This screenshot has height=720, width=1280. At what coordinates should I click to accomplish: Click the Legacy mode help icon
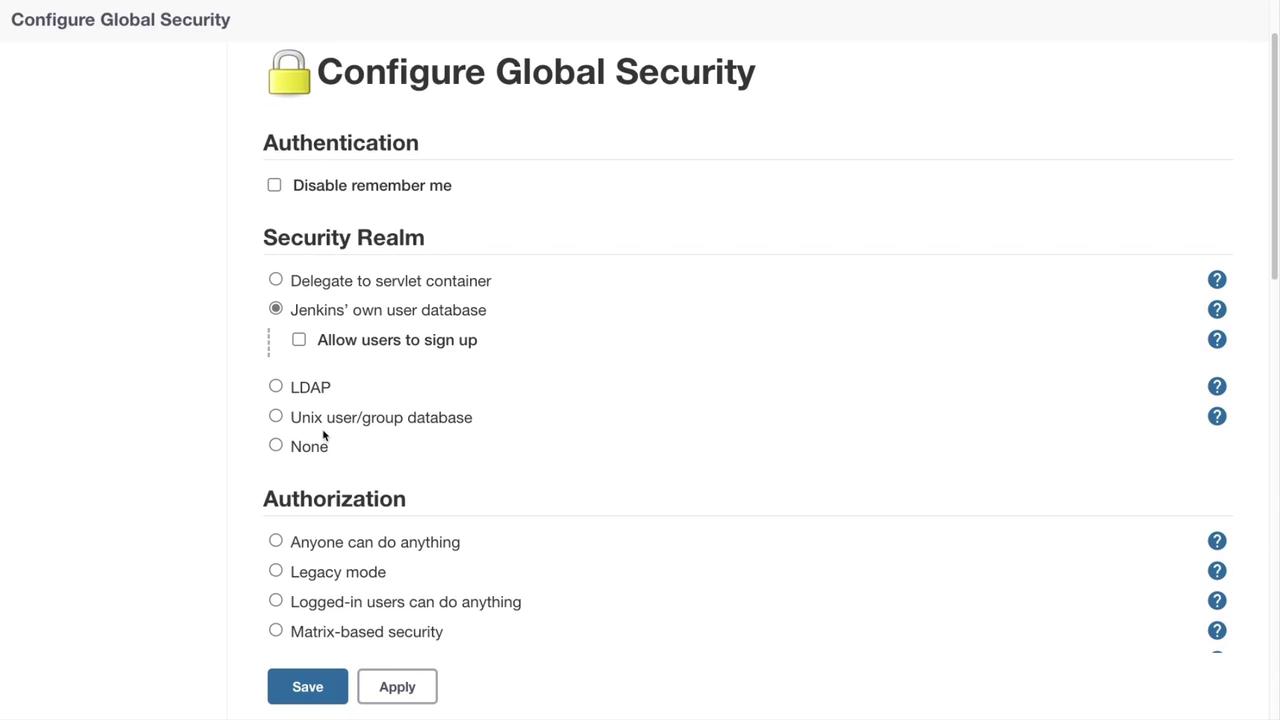(1217, 571)
